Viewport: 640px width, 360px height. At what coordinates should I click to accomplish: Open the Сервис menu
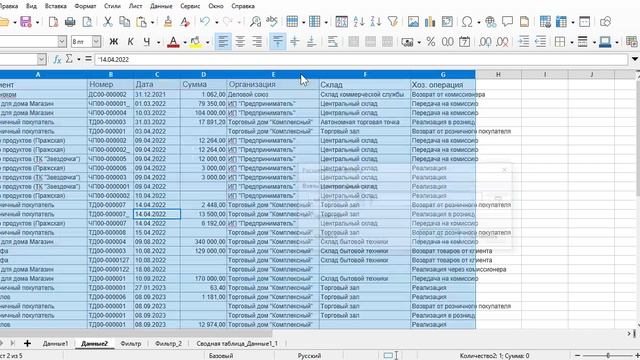tap(190, 6)
